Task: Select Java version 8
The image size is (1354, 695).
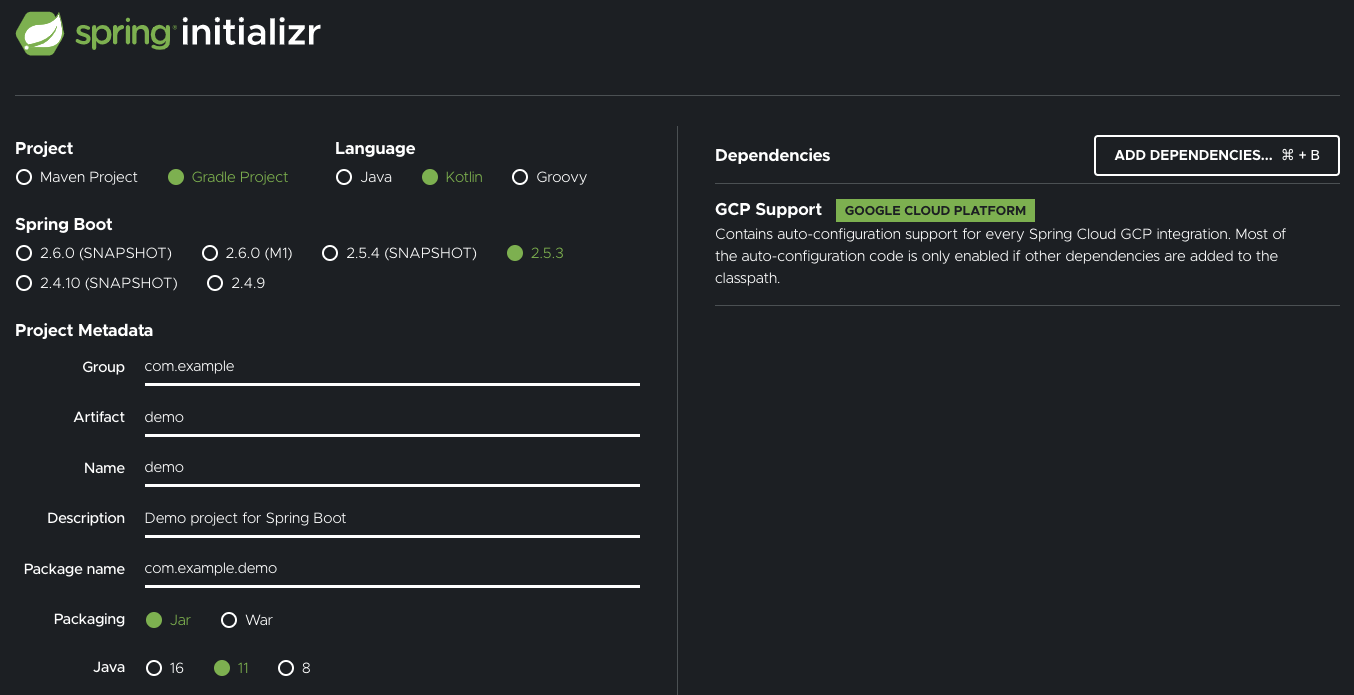Action: point(294,668)
